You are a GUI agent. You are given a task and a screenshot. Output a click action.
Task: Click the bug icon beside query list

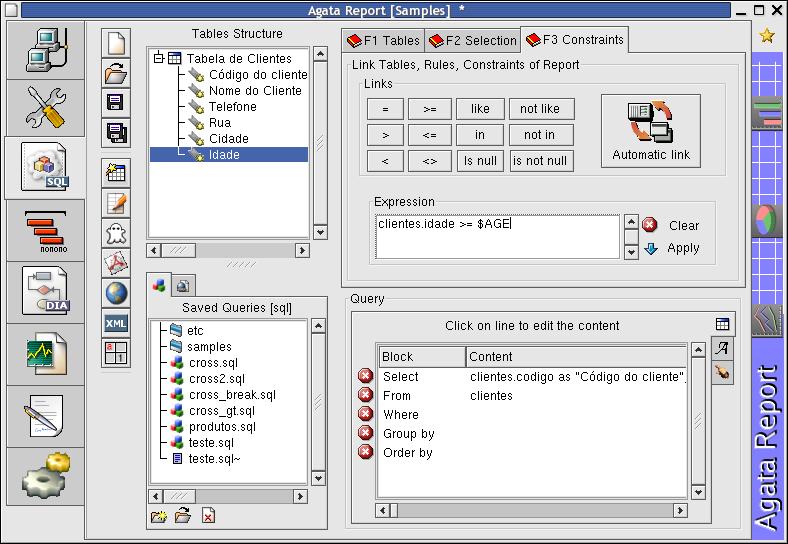point(722,373)
